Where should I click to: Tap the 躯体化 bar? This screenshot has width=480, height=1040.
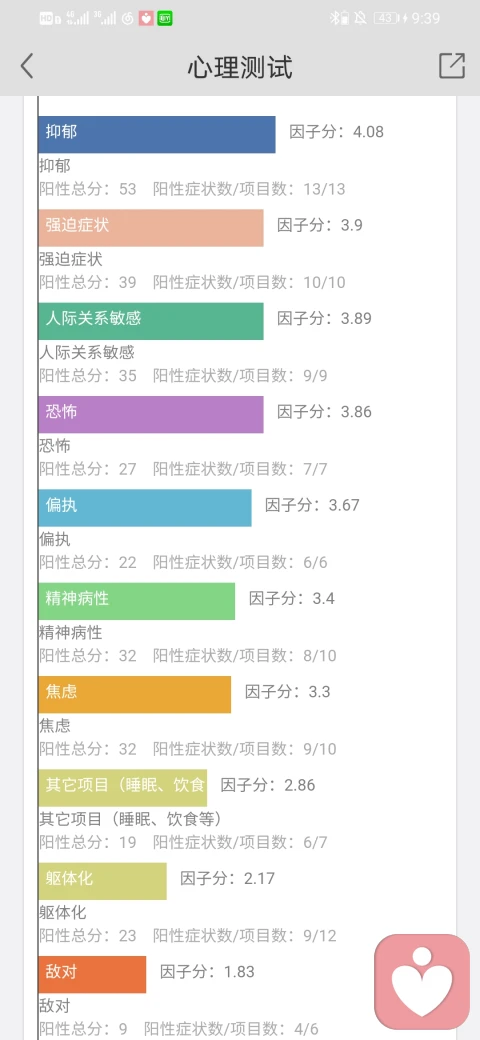click(x=102, y=881)
